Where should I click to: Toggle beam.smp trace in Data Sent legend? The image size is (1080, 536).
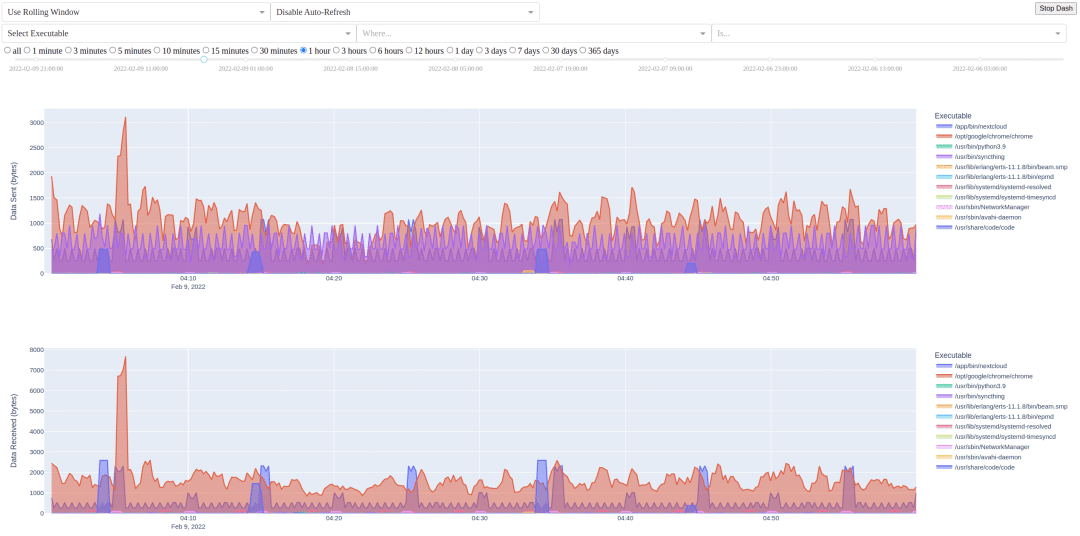[1001, 167]
